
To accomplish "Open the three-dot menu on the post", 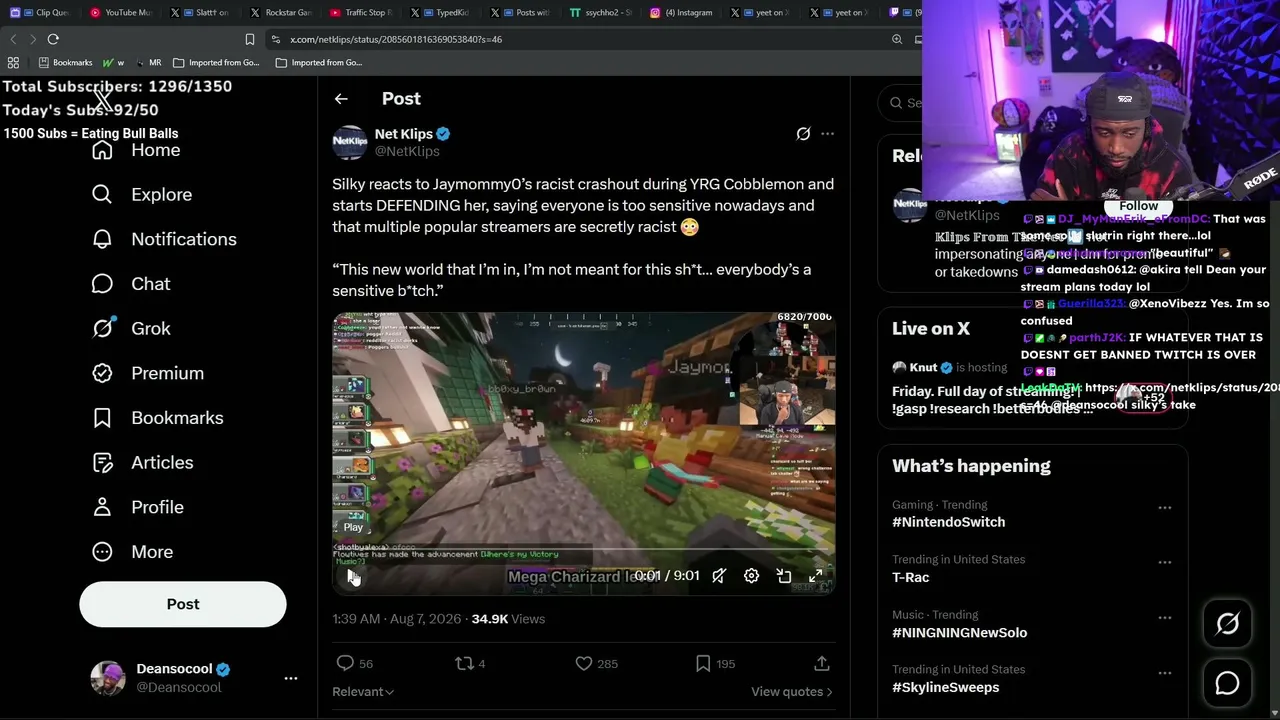I will (x=827, y=134).
